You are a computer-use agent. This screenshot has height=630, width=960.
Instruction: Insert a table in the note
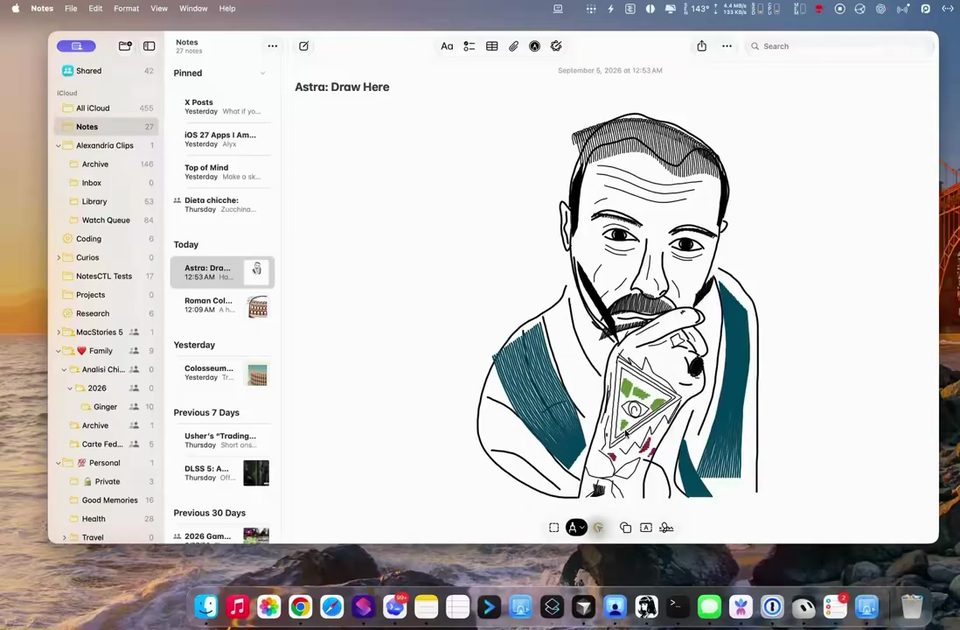pos(492,46)
